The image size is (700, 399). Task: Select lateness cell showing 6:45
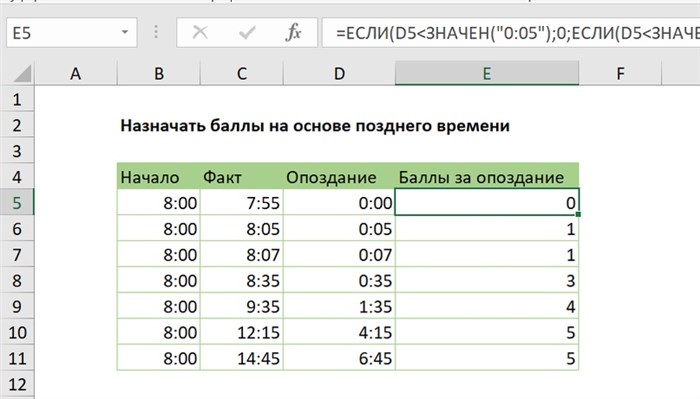pyautogui.click(x=339, y=358)
